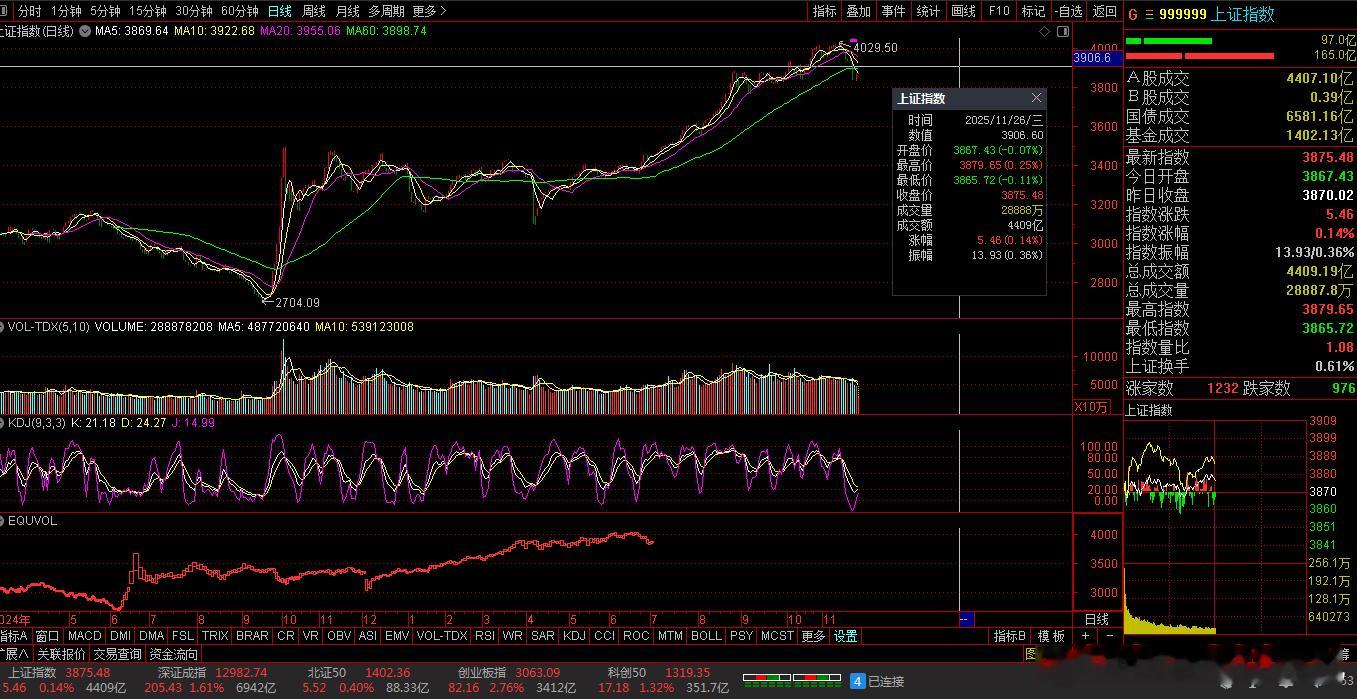Click the 已连接 connection status
The width and height of the screenshot is (1357, 699).
[886, 681]
